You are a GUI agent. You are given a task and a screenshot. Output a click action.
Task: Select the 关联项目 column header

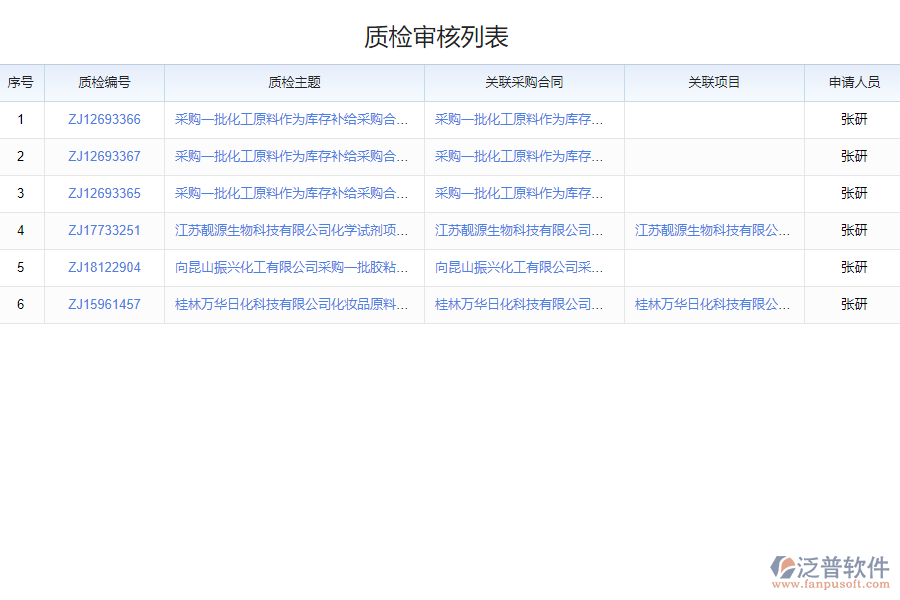(713, 83)
